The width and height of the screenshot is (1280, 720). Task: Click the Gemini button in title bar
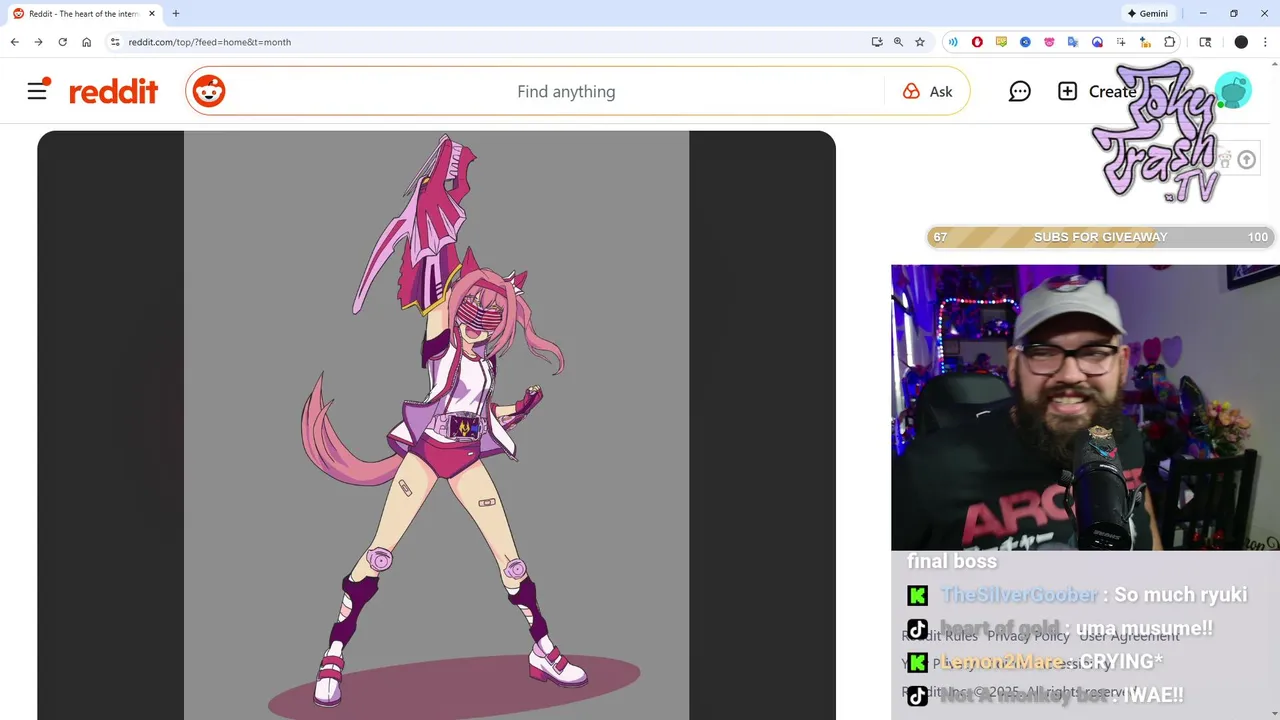tap(1148, 14)
